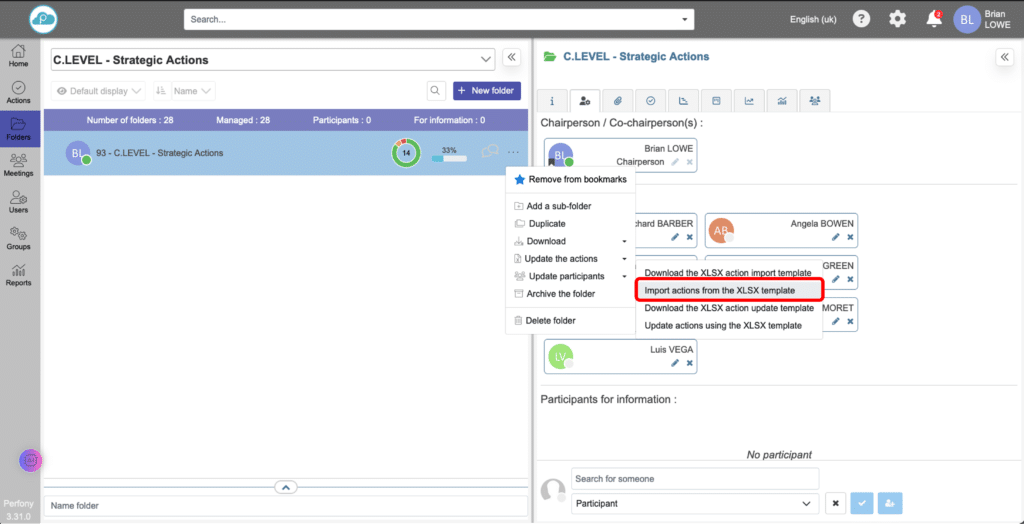Choose Archive the folder menu entry
Screen dimensions: 1024x524
point(560,294)
